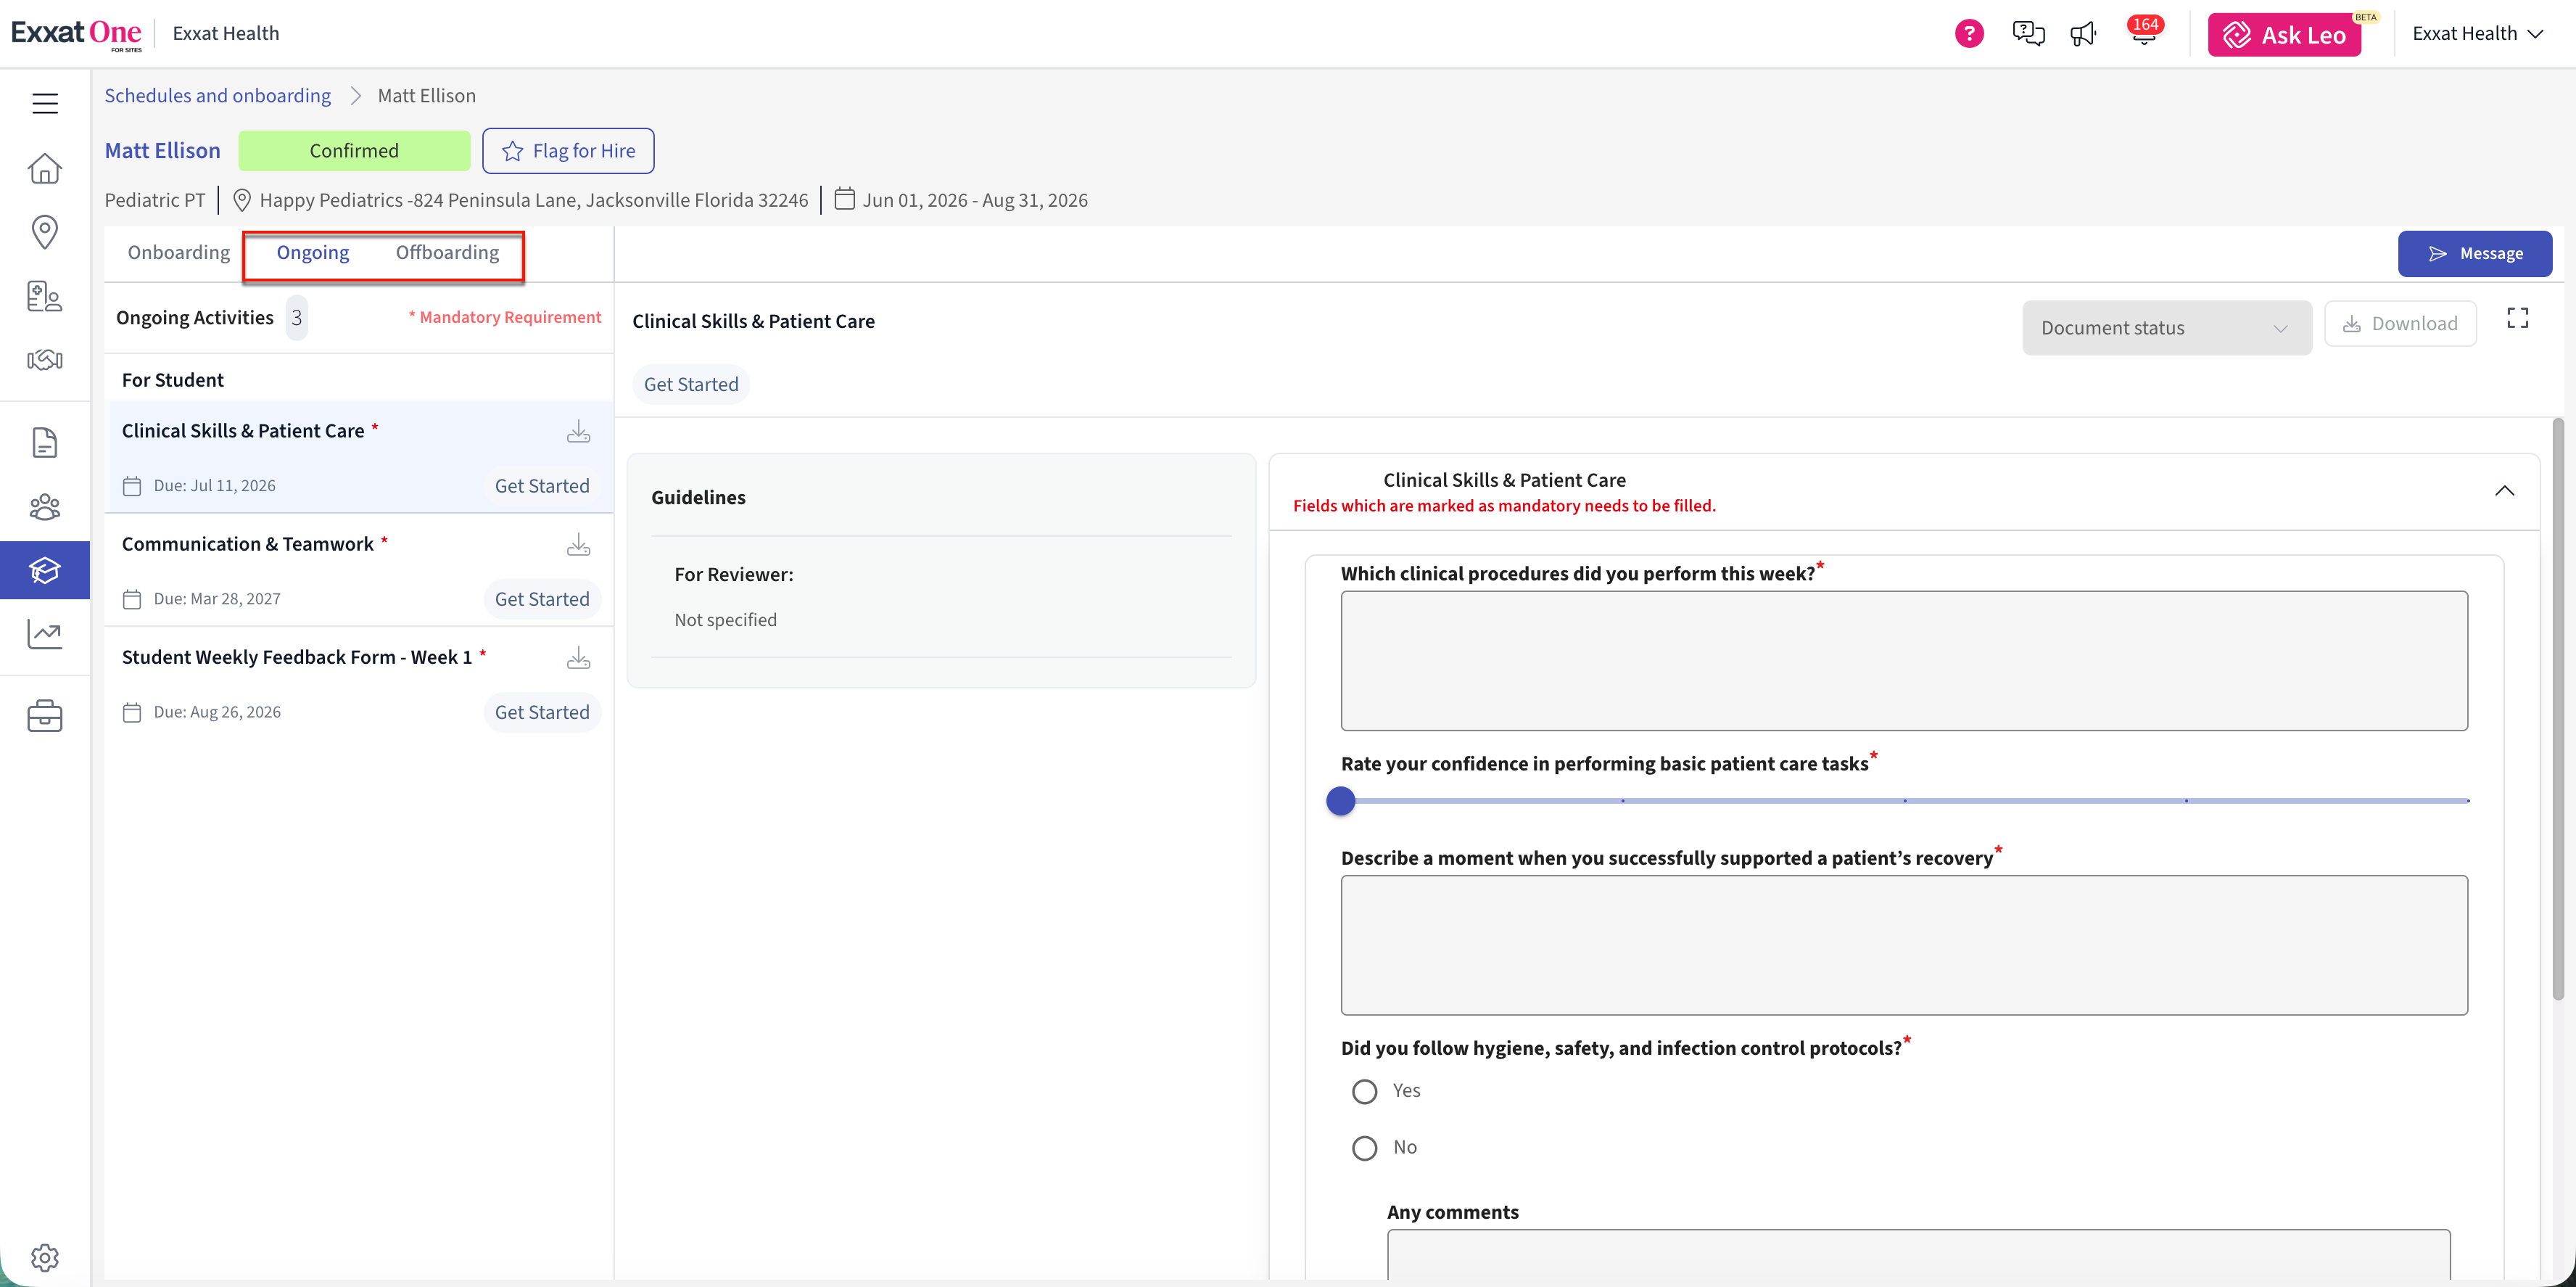Go to Home via sidebar house icon
Viewport: 2576px width, 1287px height.
[45, 168]
